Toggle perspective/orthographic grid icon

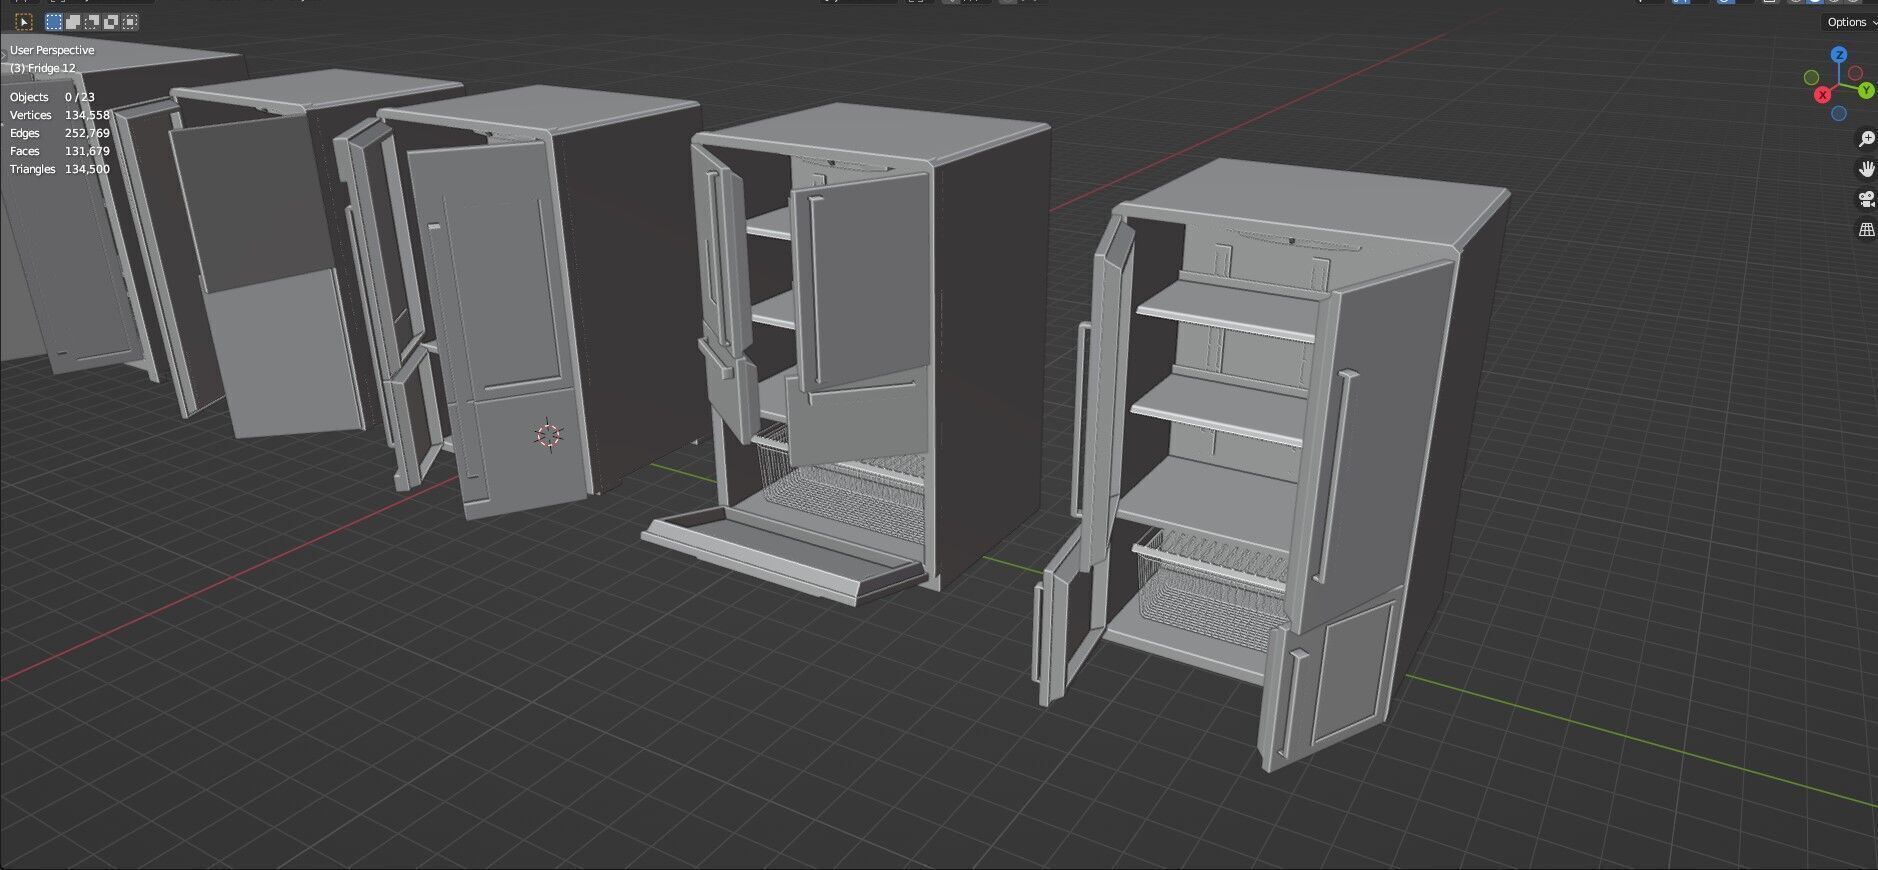tap(1866, 230)
